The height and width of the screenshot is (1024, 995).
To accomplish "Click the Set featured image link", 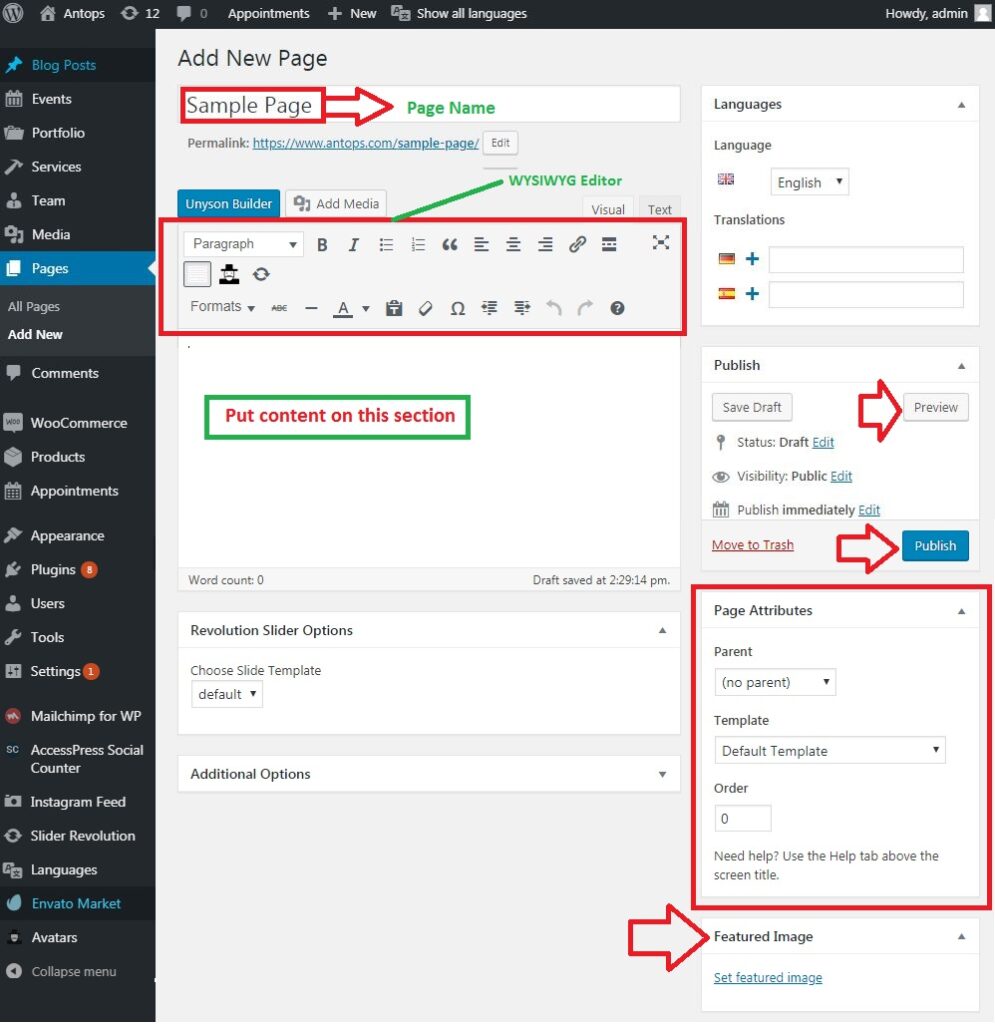I will coord(768,977).
